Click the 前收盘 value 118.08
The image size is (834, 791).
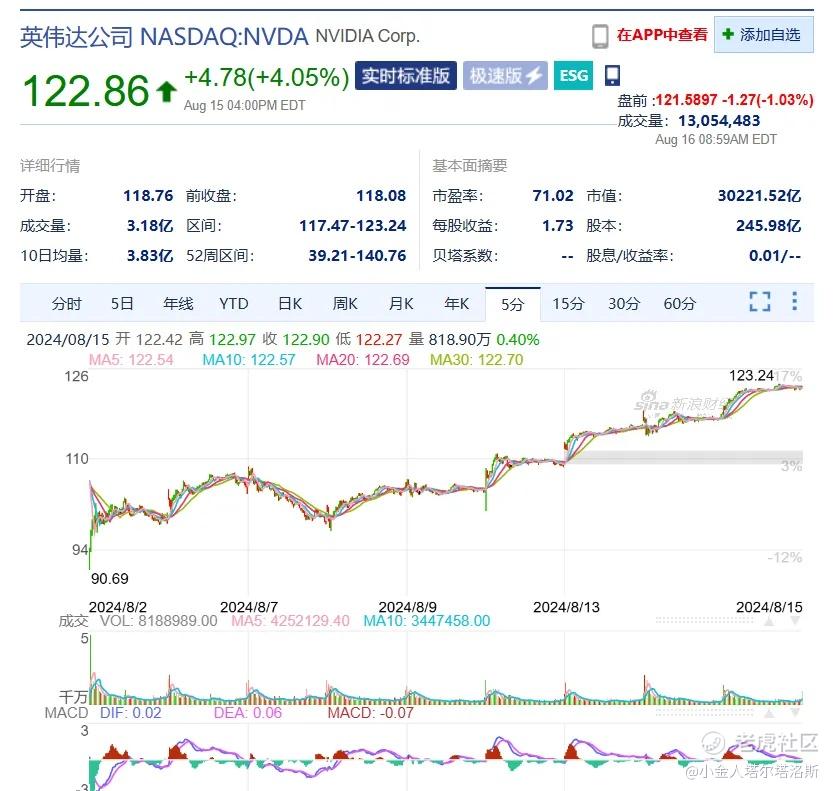(381, 196)
